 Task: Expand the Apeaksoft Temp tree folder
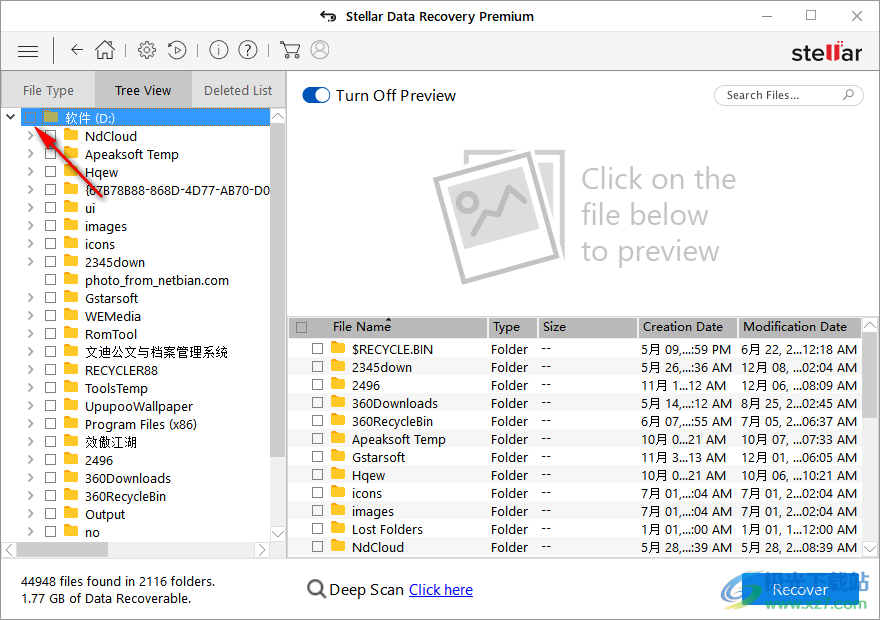30,154
